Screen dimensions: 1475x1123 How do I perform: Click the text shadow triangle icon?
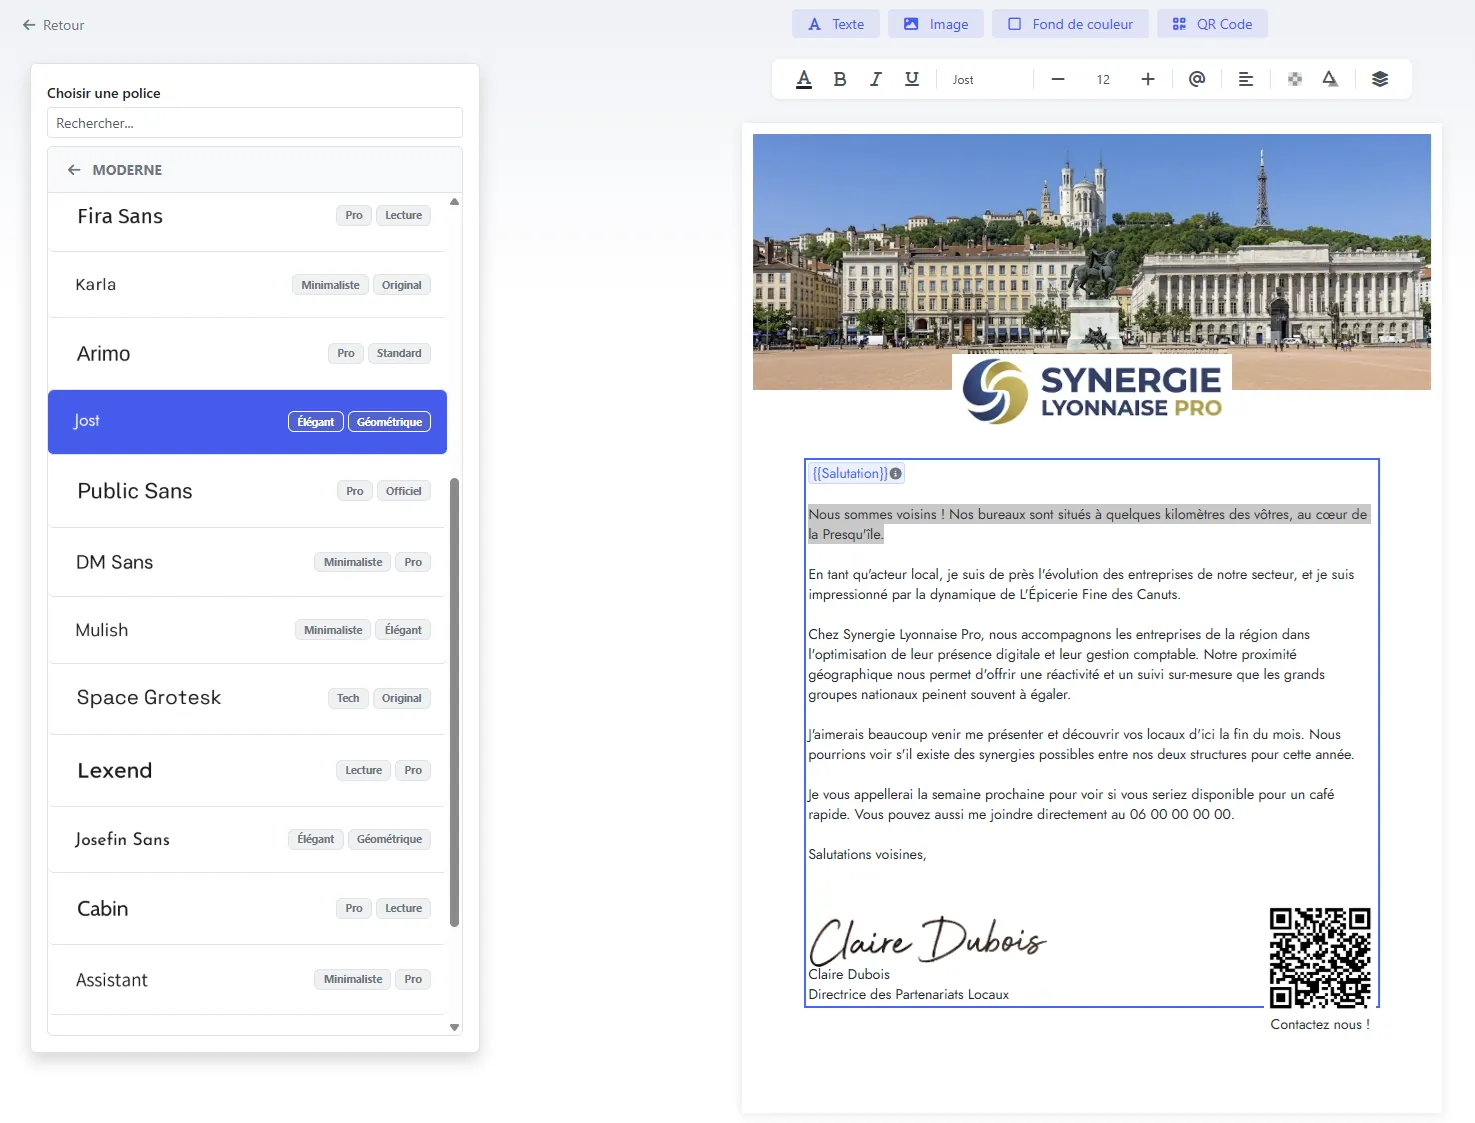tap(1330, 79)
